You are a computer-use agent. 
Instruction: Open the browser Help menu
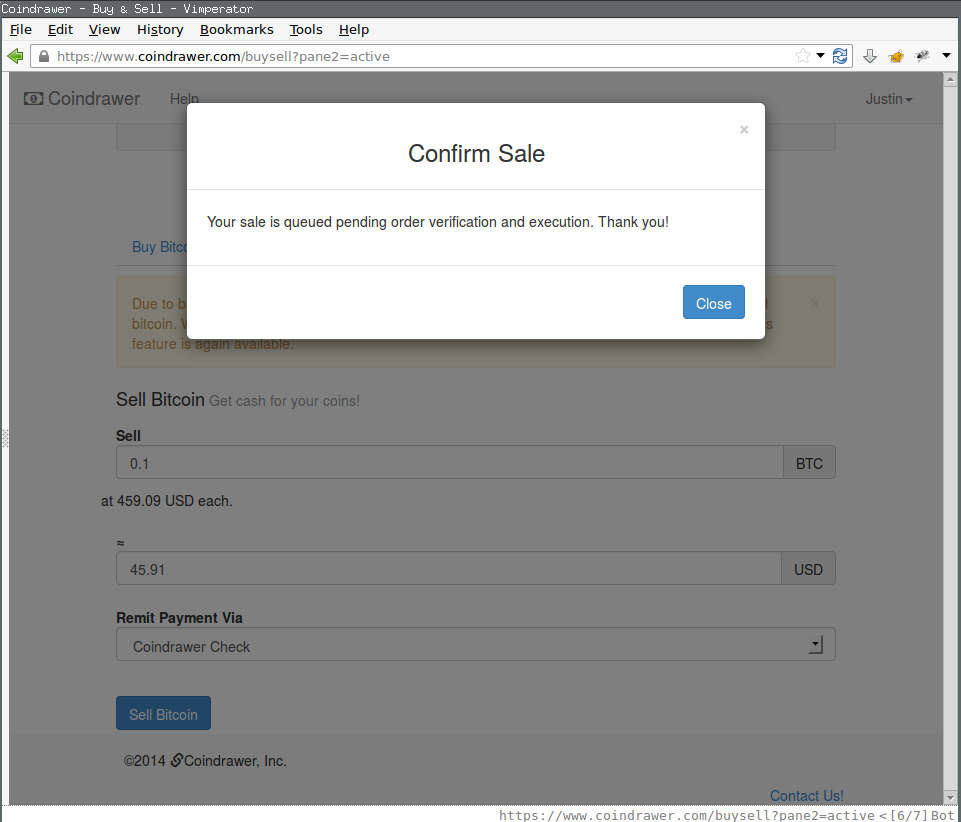click(x=354, y=29)
